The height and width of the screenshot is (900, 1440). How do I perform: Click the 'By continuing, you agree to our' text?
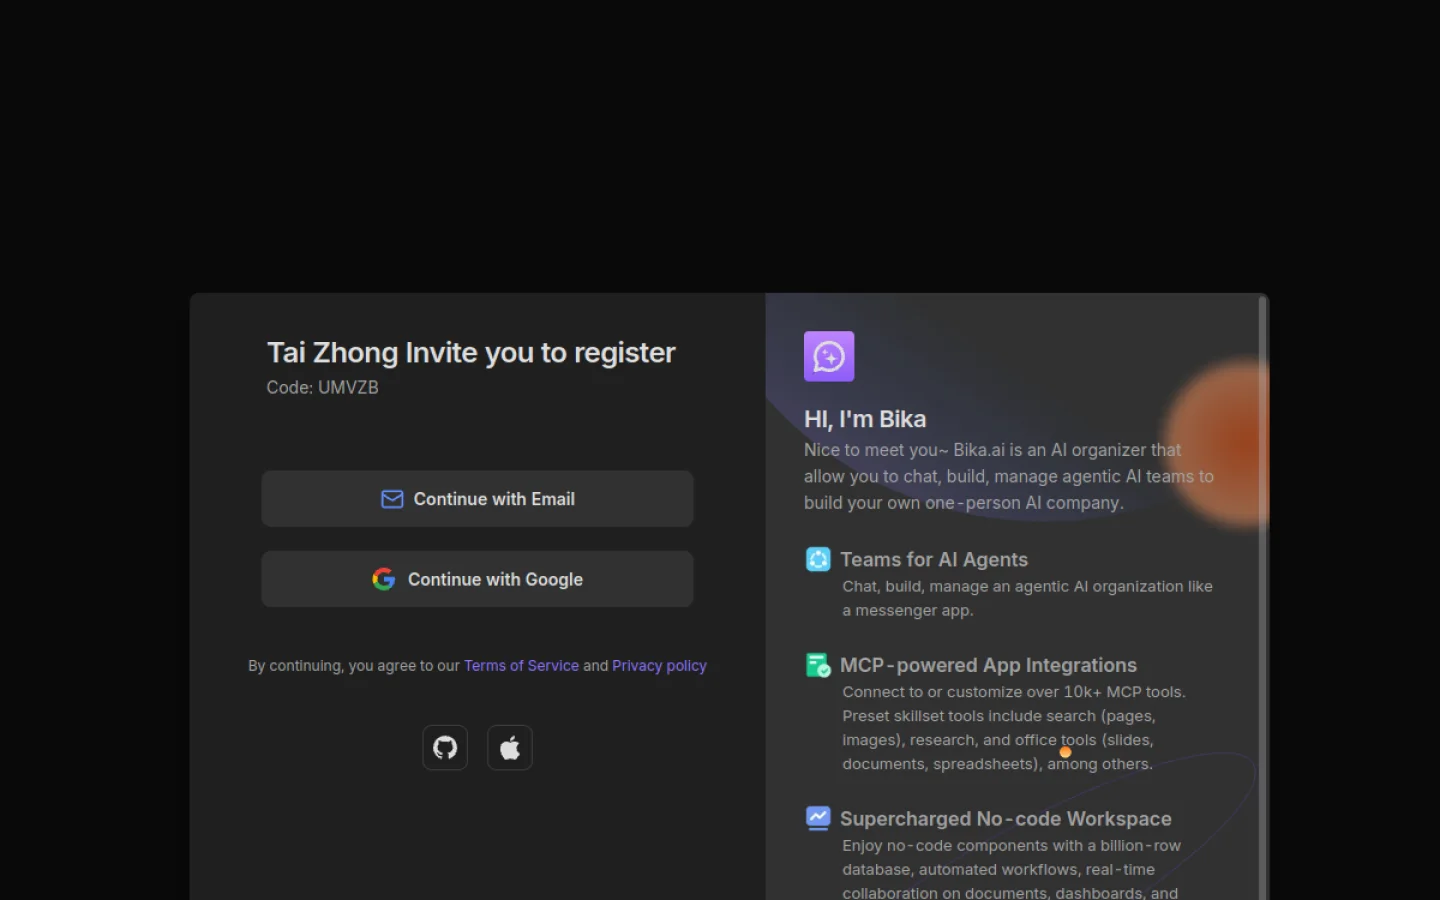point(354,666)
